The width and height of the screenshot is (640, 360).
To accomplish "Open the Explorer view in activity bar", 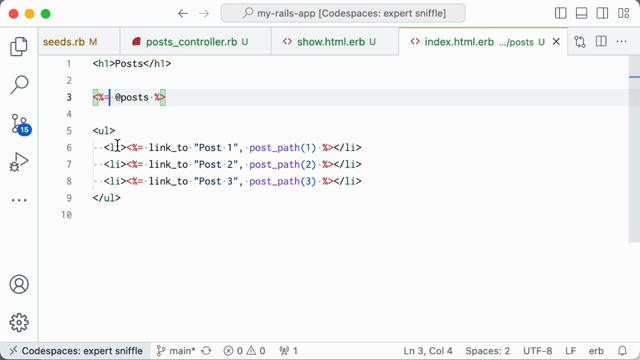I will pyautogui.click(x=19, y=46).
